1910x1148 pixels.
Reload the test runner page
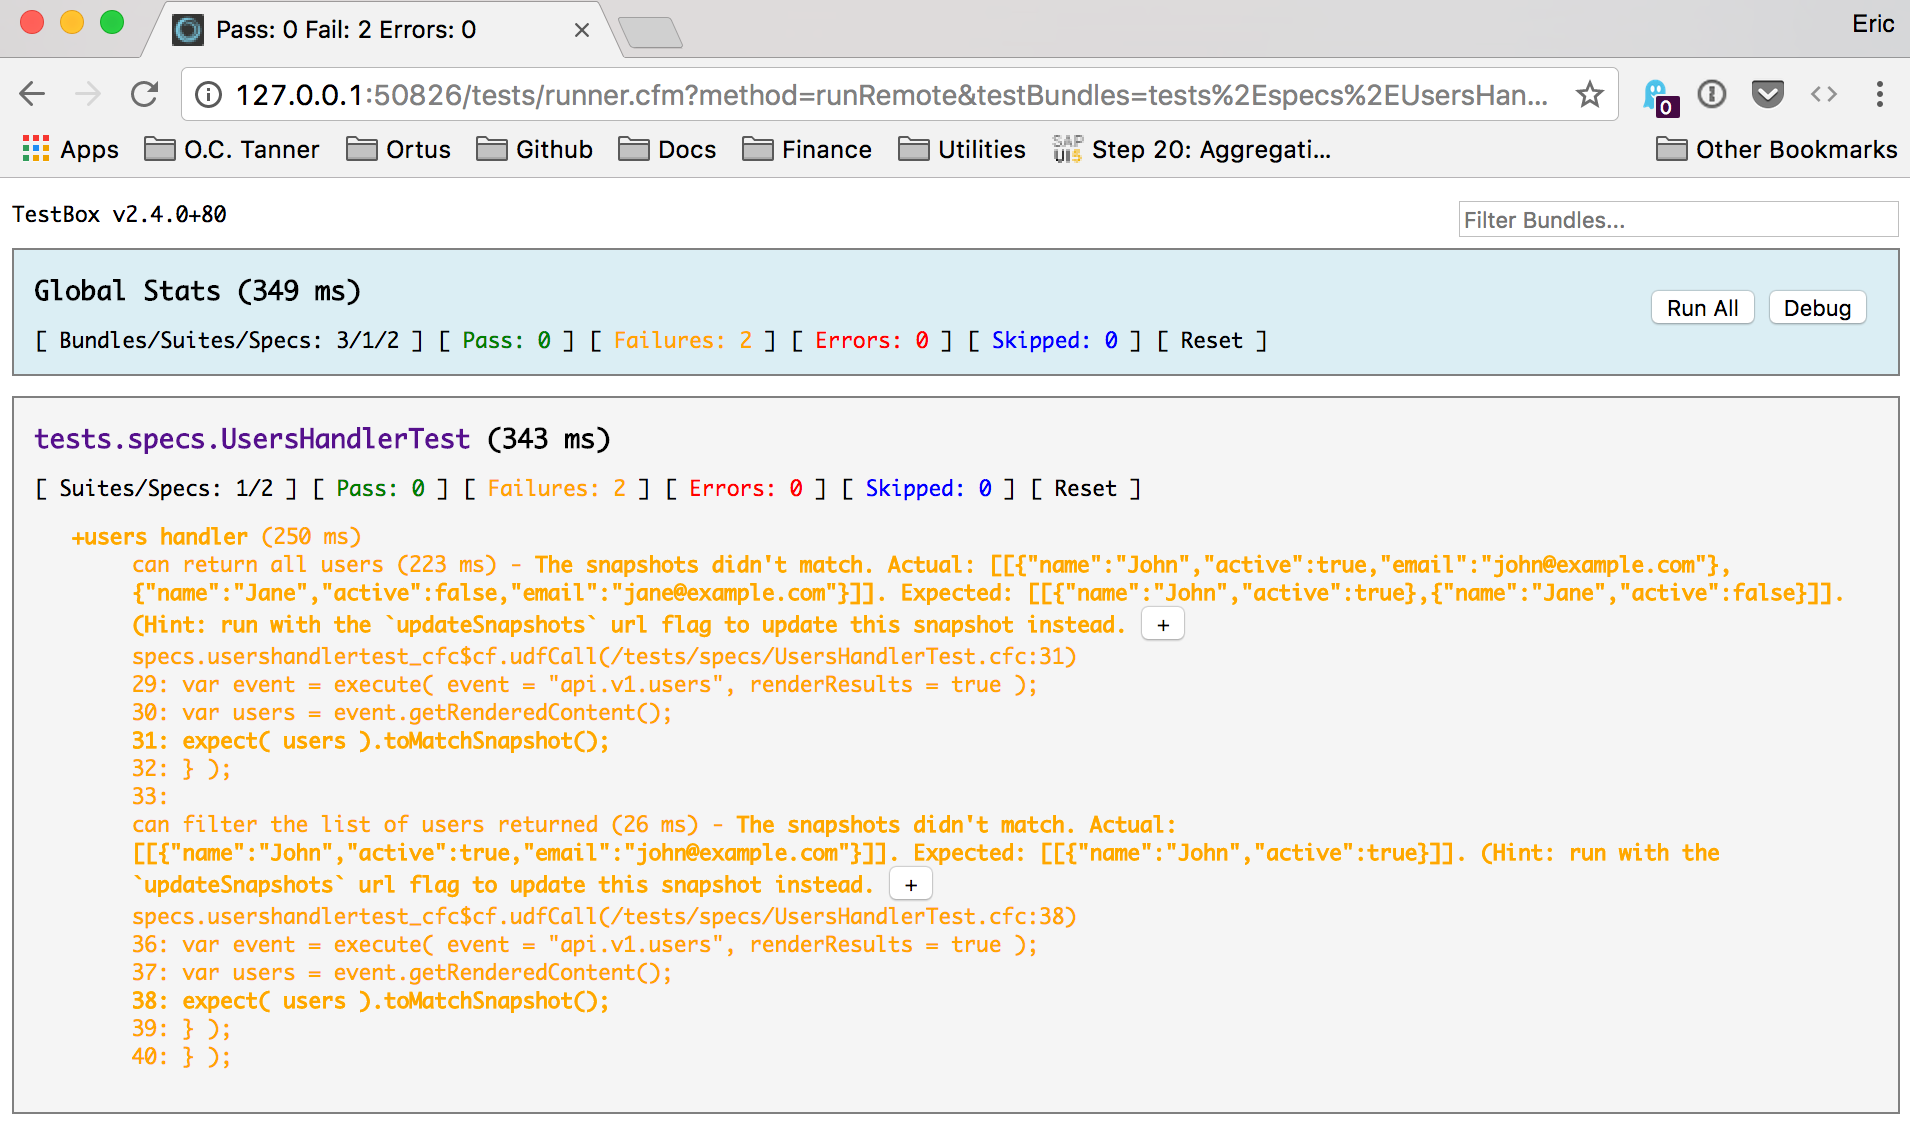145,95
